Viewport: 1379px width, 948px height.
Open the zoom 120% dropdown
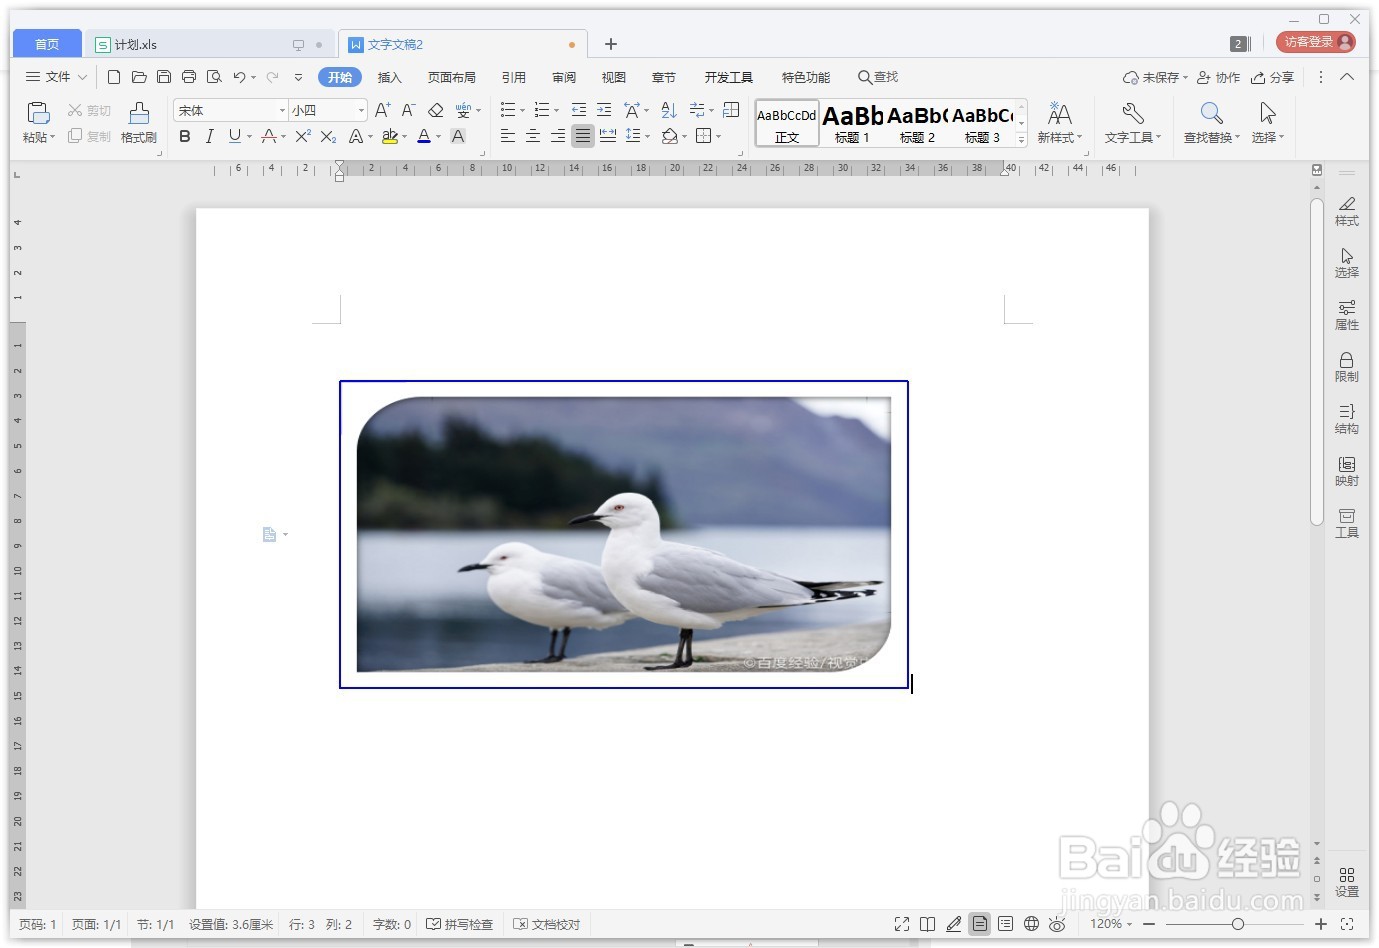point(1111,925)
